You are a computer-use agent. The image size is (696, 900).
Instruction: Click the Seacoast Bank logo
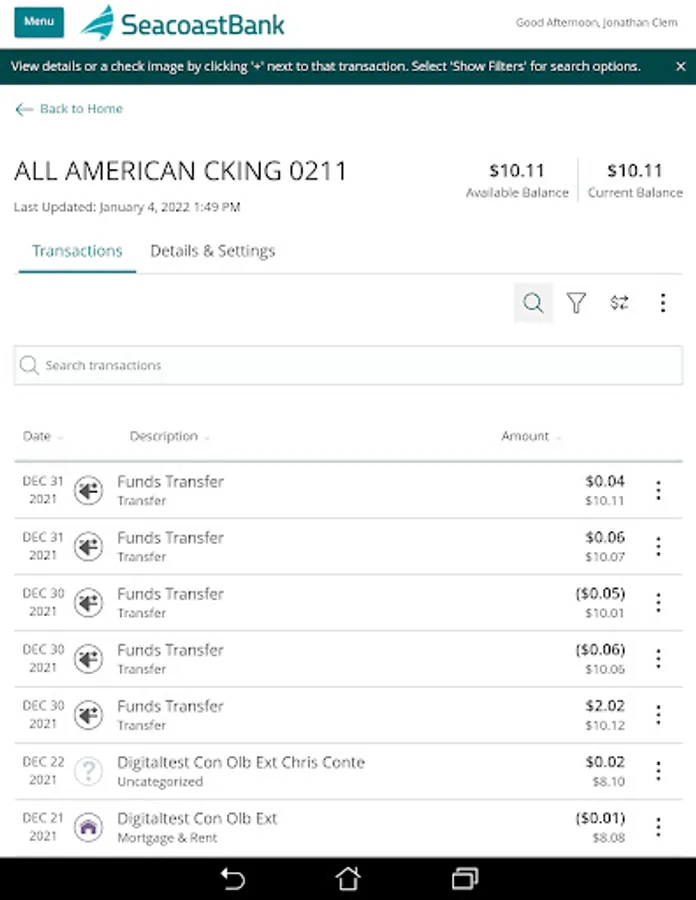click(x=183, y=23)
